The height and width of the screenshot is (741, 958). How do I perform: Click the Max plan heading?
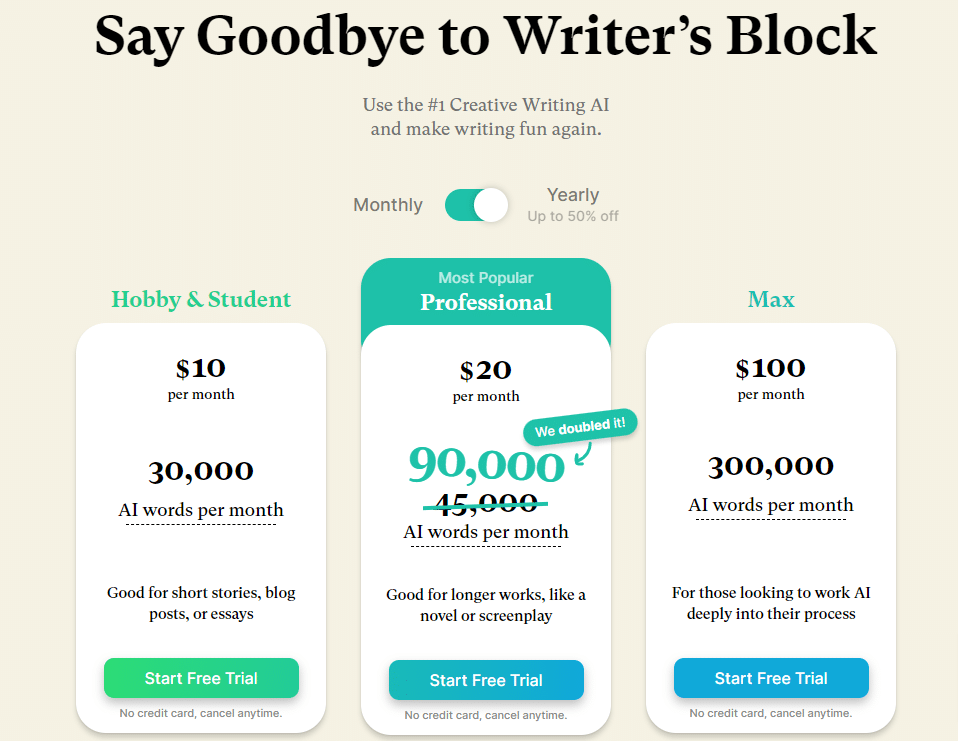click(771, 299)
